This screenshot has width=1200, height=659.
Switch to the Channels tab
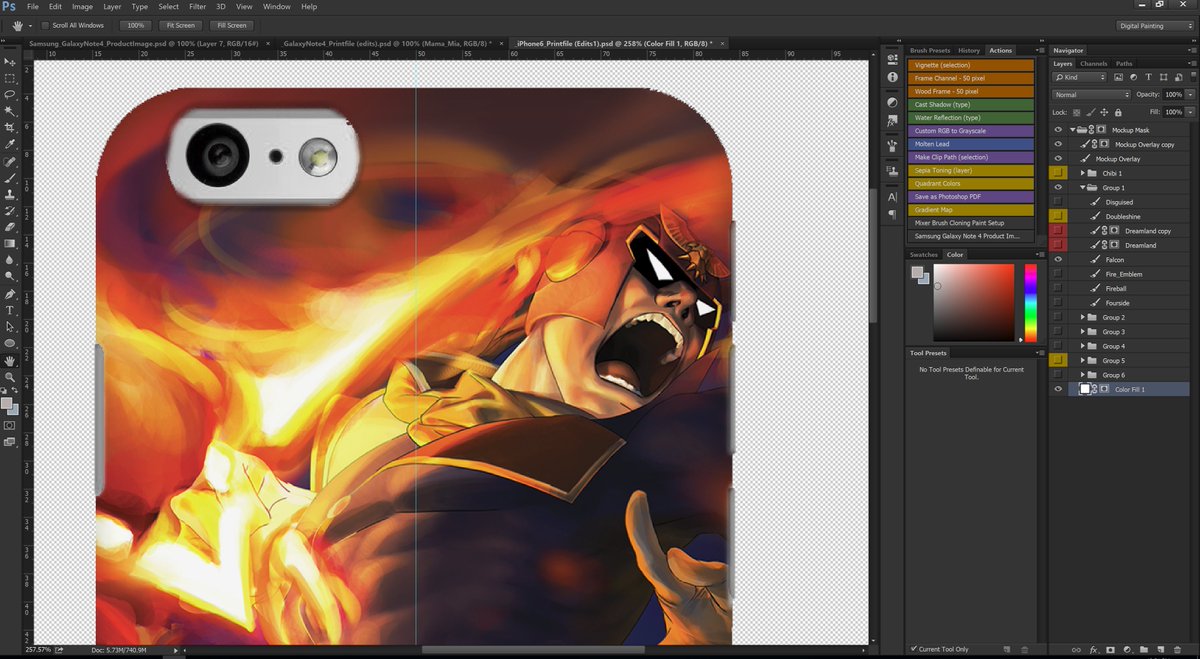tap(1094, 64)
